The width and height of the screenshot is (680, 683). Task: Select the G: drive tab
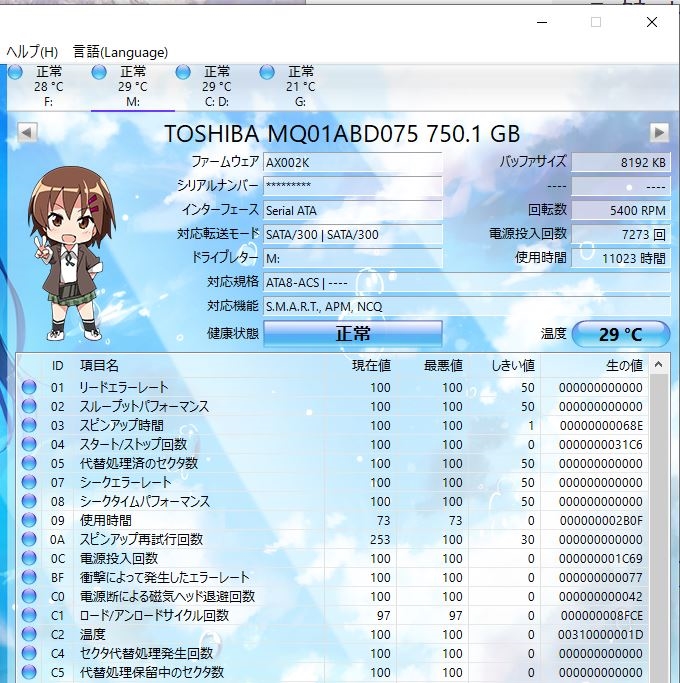(x=300, y=87)
